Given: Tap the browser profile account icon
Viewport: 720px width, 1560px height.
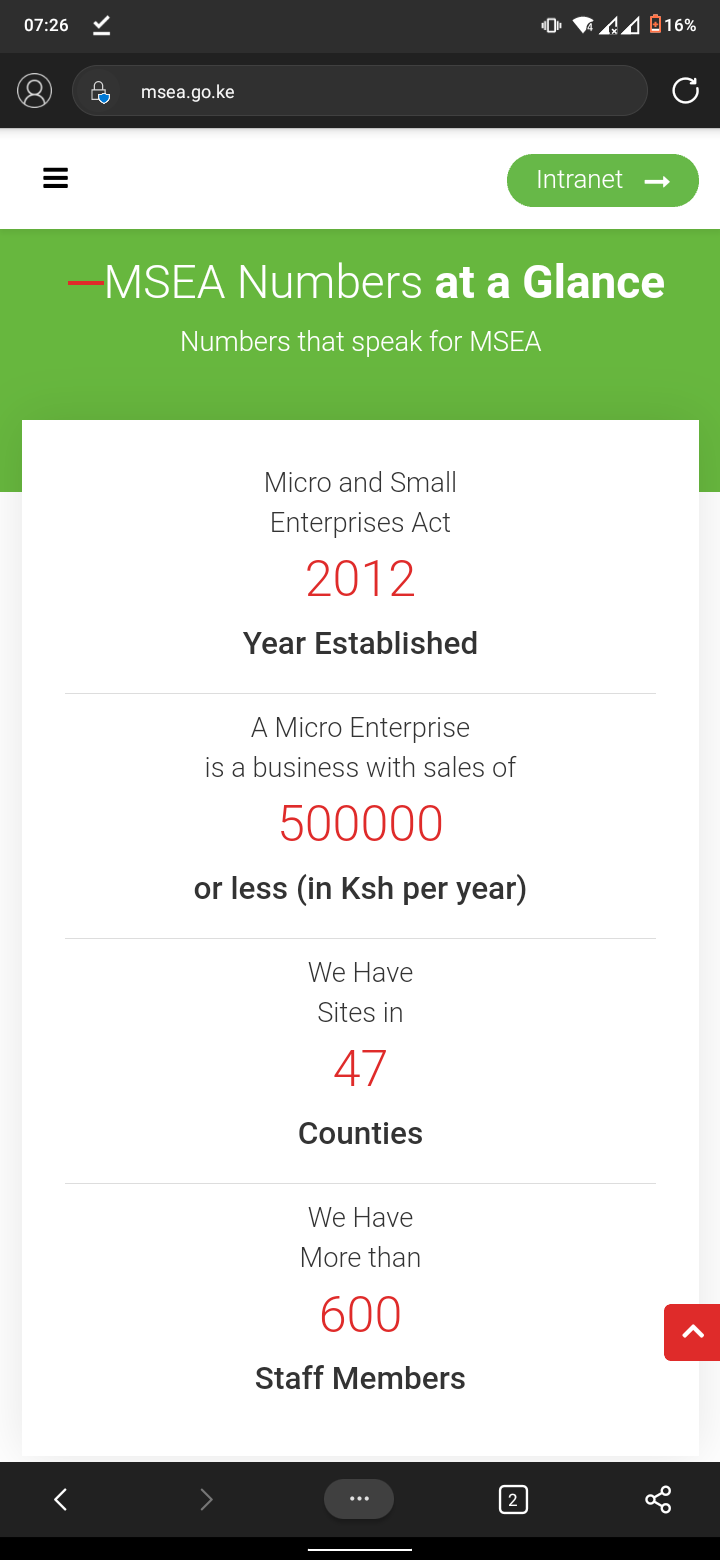Looking at the screenshot, I should click(34, 91).
